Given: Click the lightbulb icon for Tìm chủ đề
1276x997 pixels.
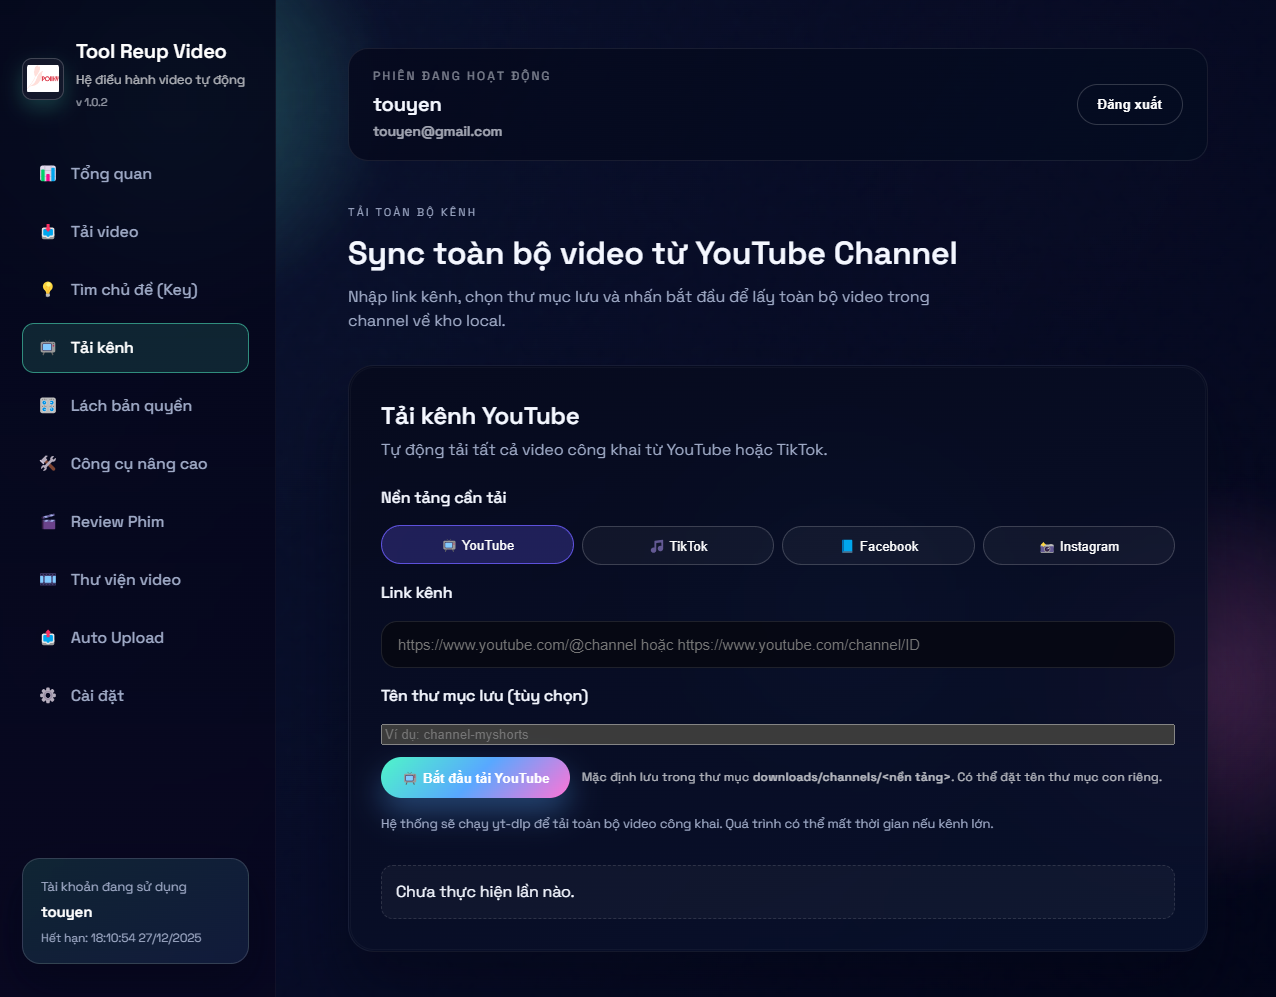Looking at the screenshot, I should [x=48, y=290].
